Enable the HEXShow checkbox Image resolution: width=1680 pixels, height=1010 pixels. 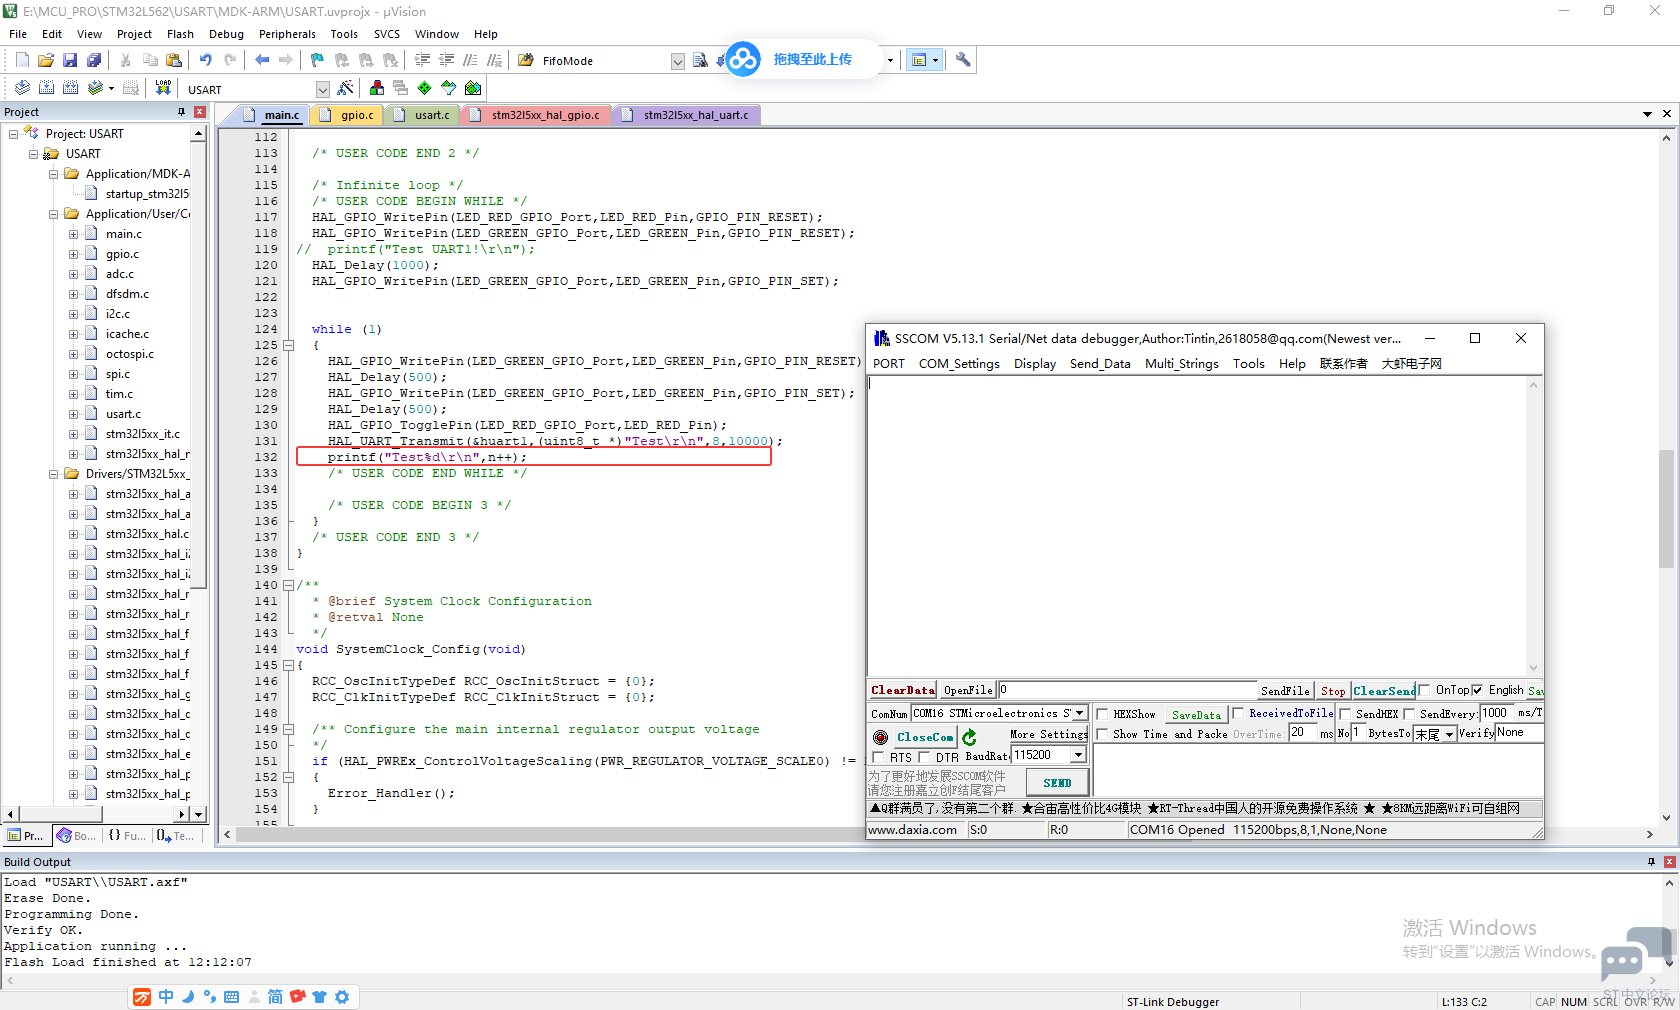1102,714
